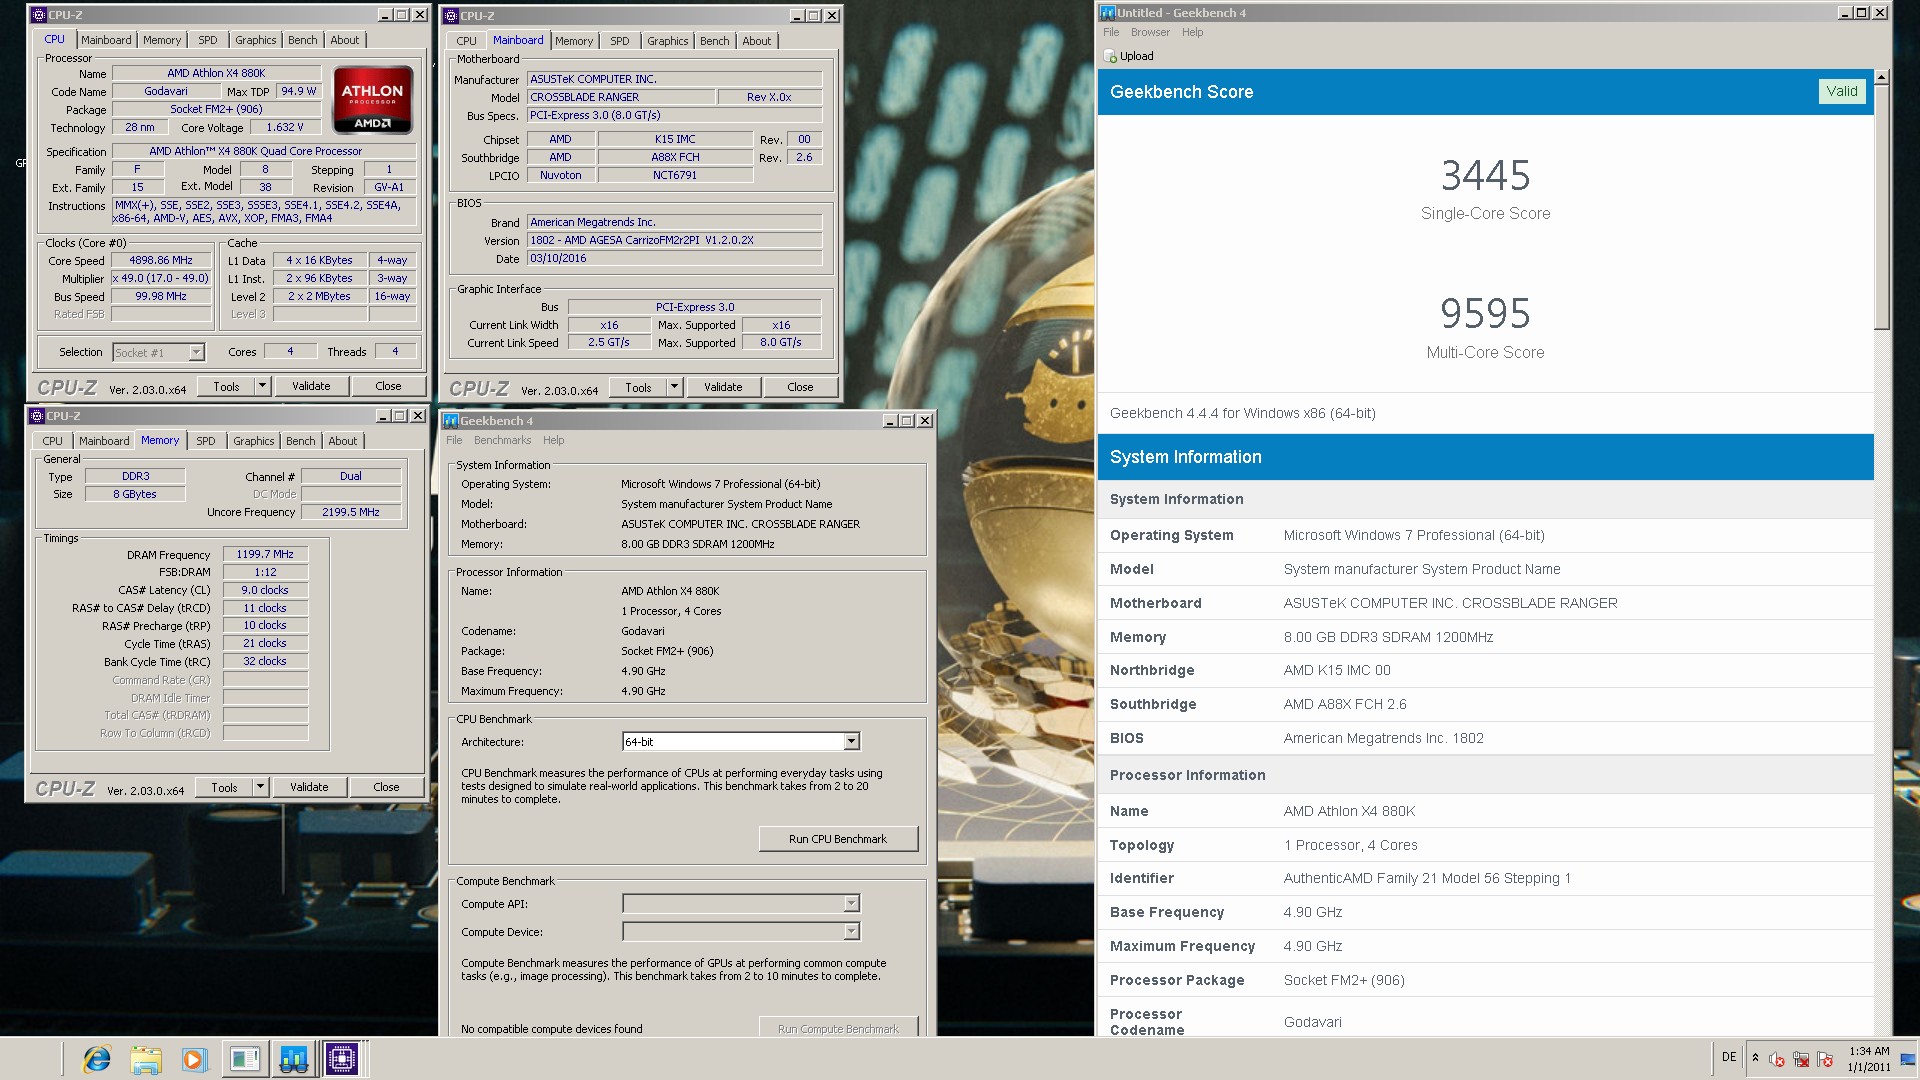Click title bar icon of CPU-Z Memory window
The height and width of the screenshot is (1080, 1920).
[37, 416]
